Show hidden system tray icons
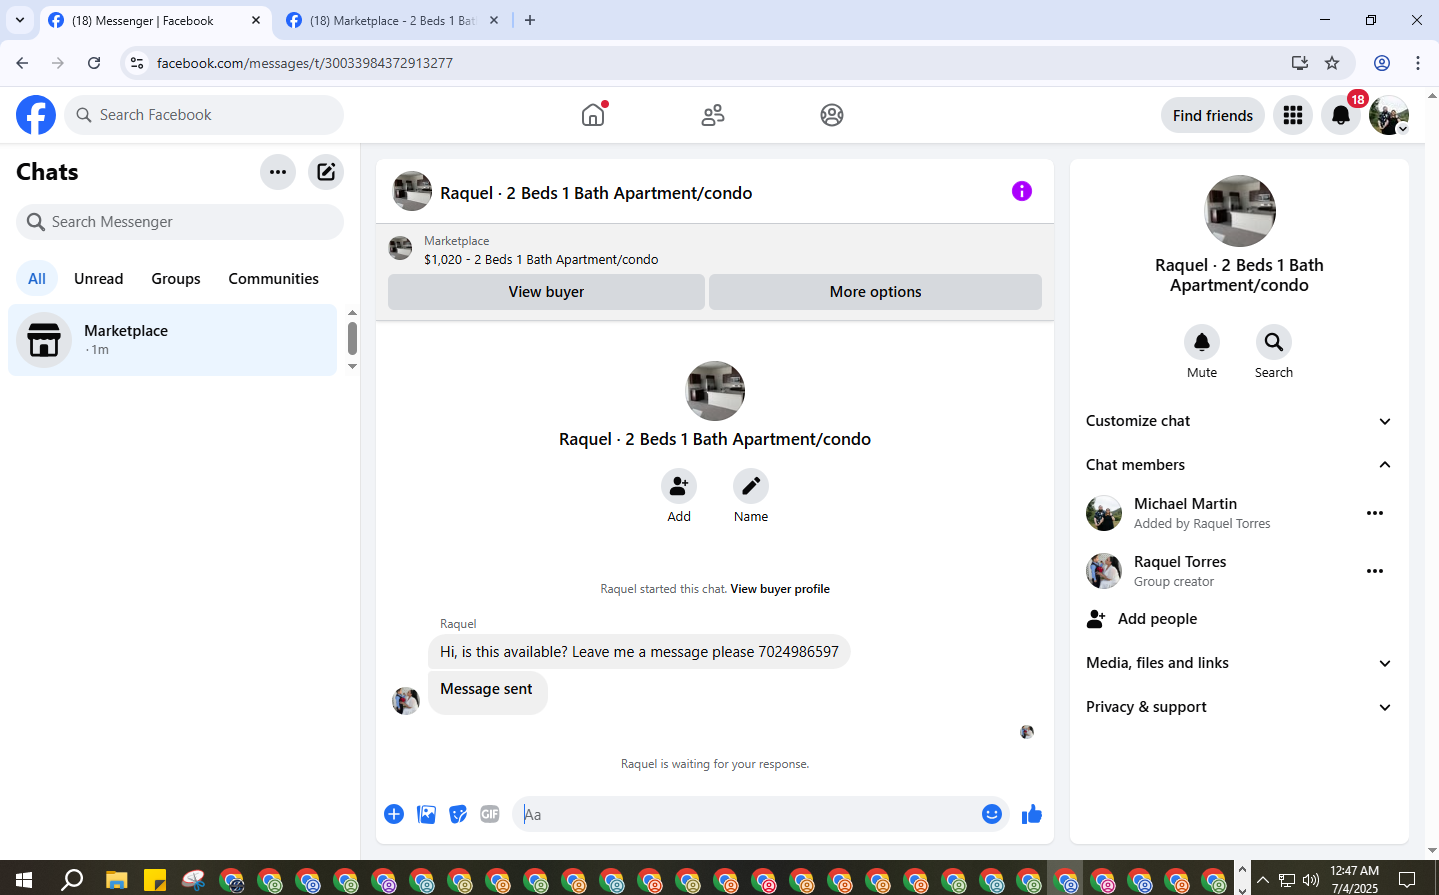 1263,880
